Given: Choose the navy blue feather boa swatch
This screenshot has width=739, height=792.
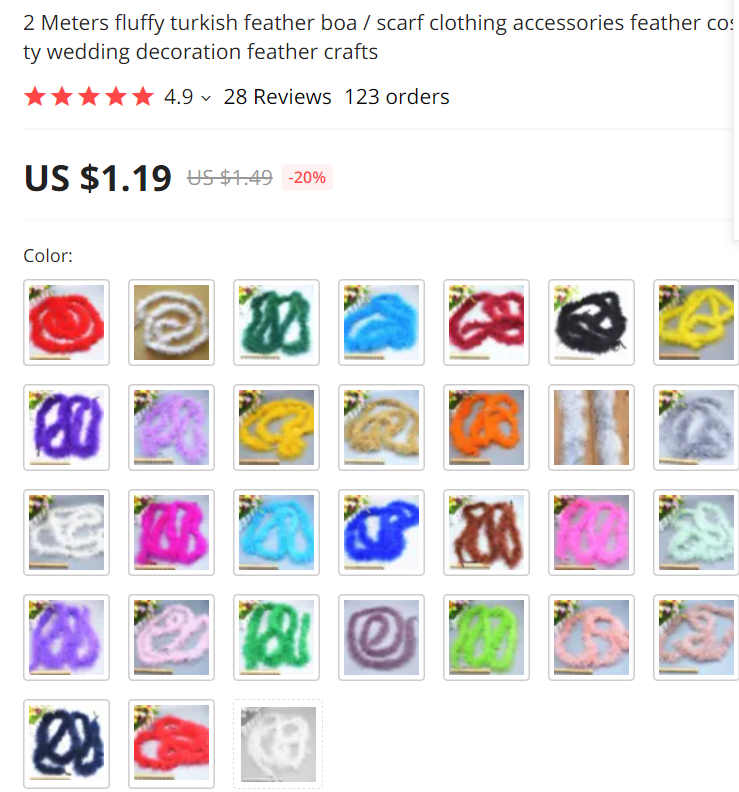Looking at the screenshot, I should (66, 742).
